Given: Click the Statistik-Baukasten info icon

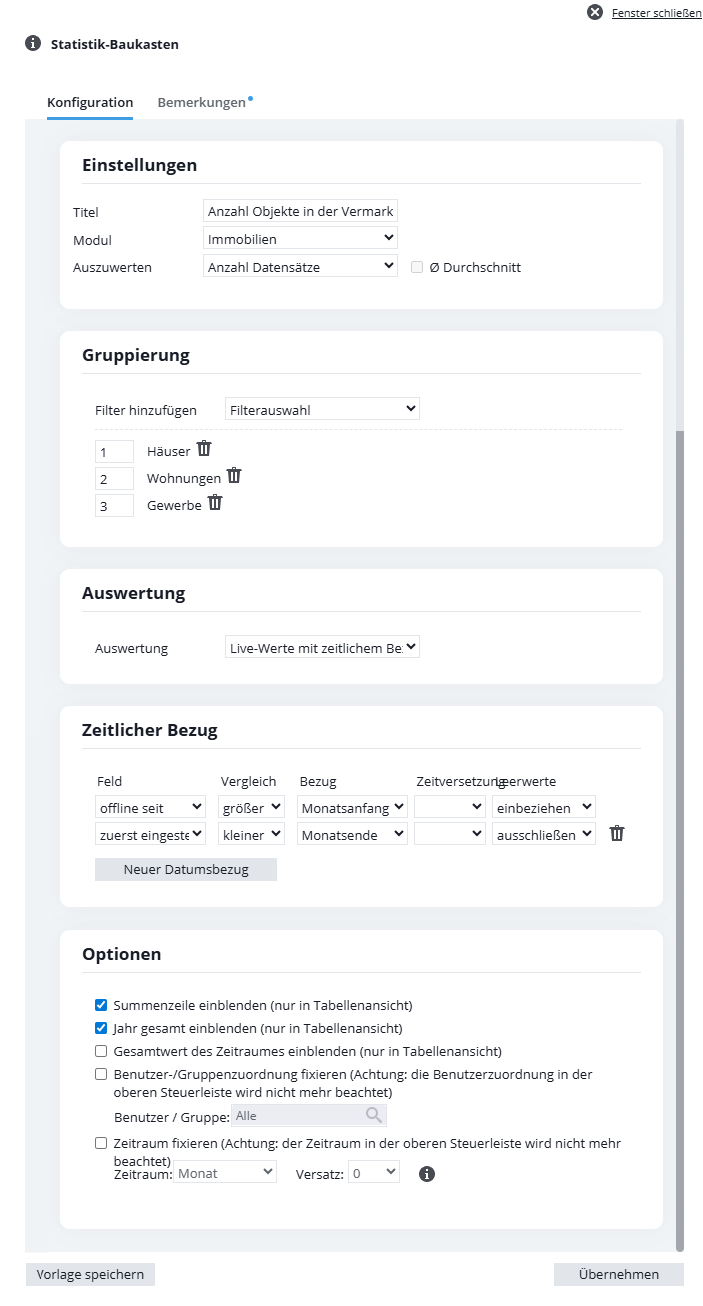Looking at the screenshot, I should point(33,43).
